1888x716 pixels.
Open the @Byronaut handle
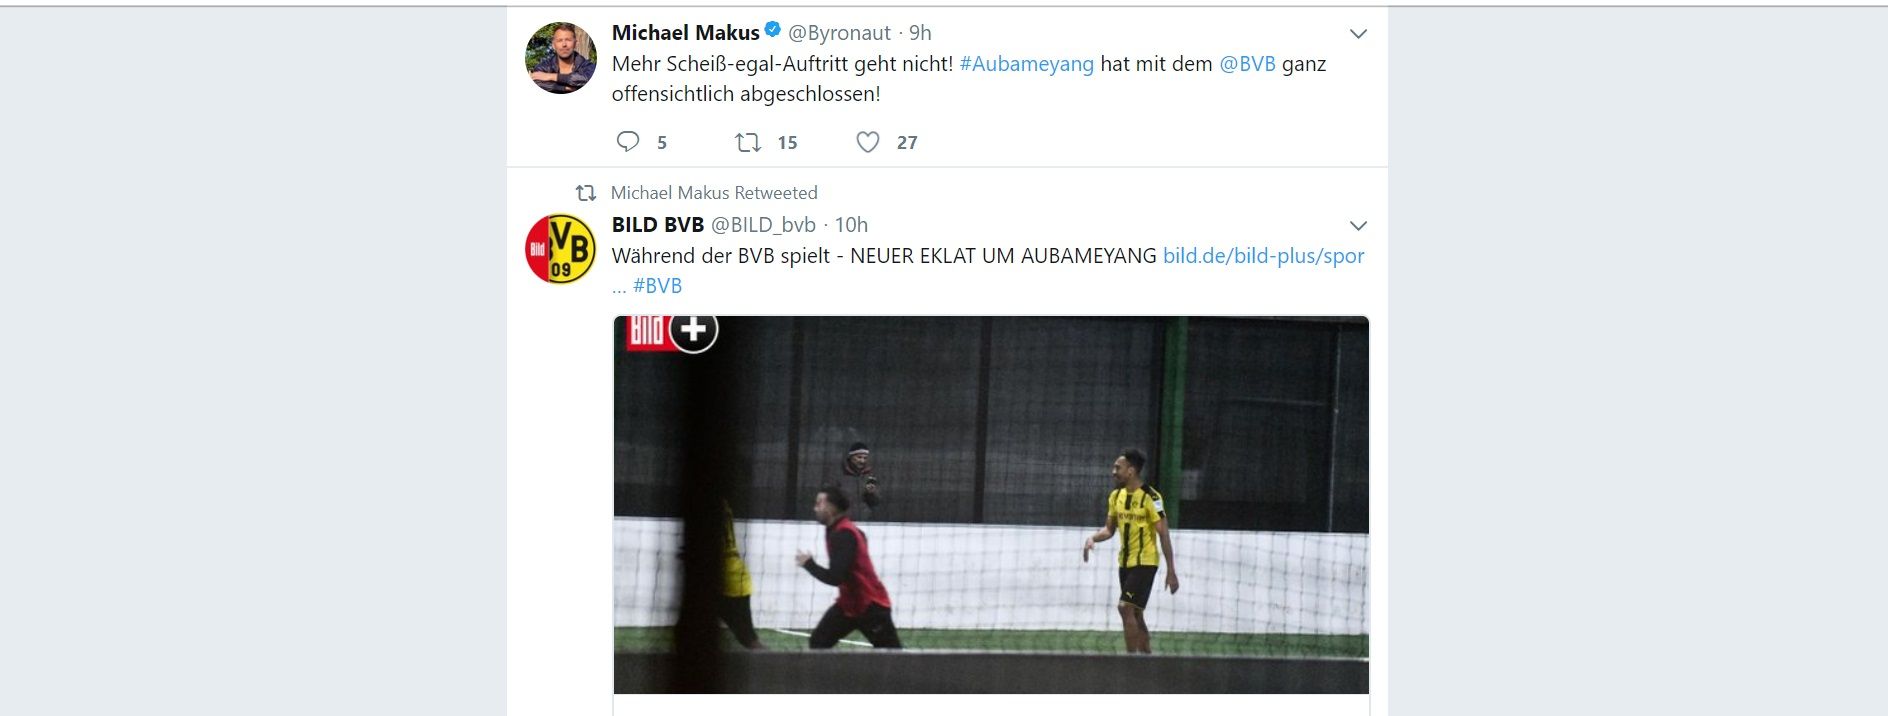click(839, 33)
